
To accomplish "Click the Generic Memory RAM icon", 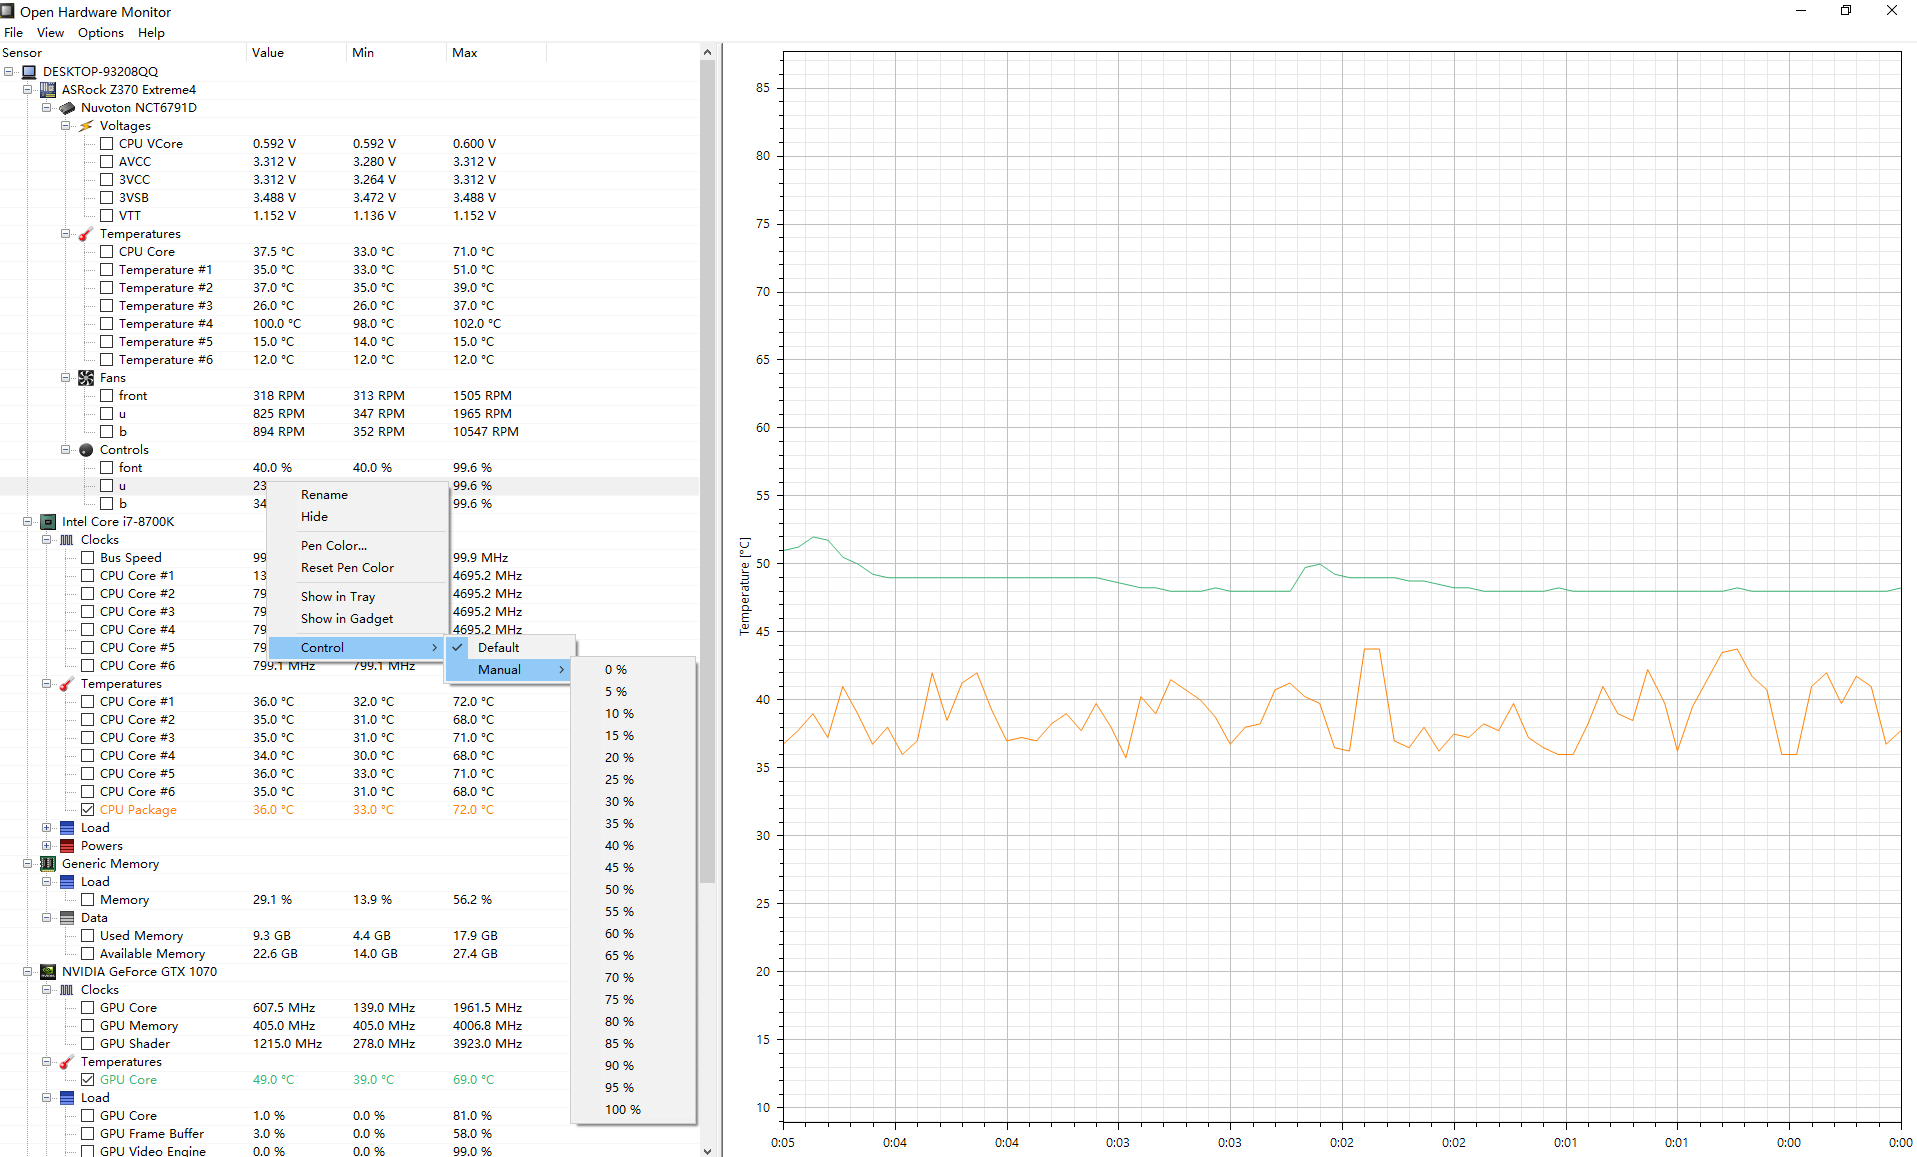I will (48, 864).
